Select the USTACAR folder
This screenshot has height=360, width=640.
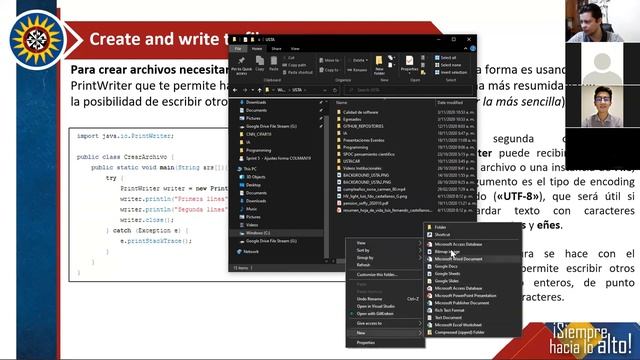[351, 161]
